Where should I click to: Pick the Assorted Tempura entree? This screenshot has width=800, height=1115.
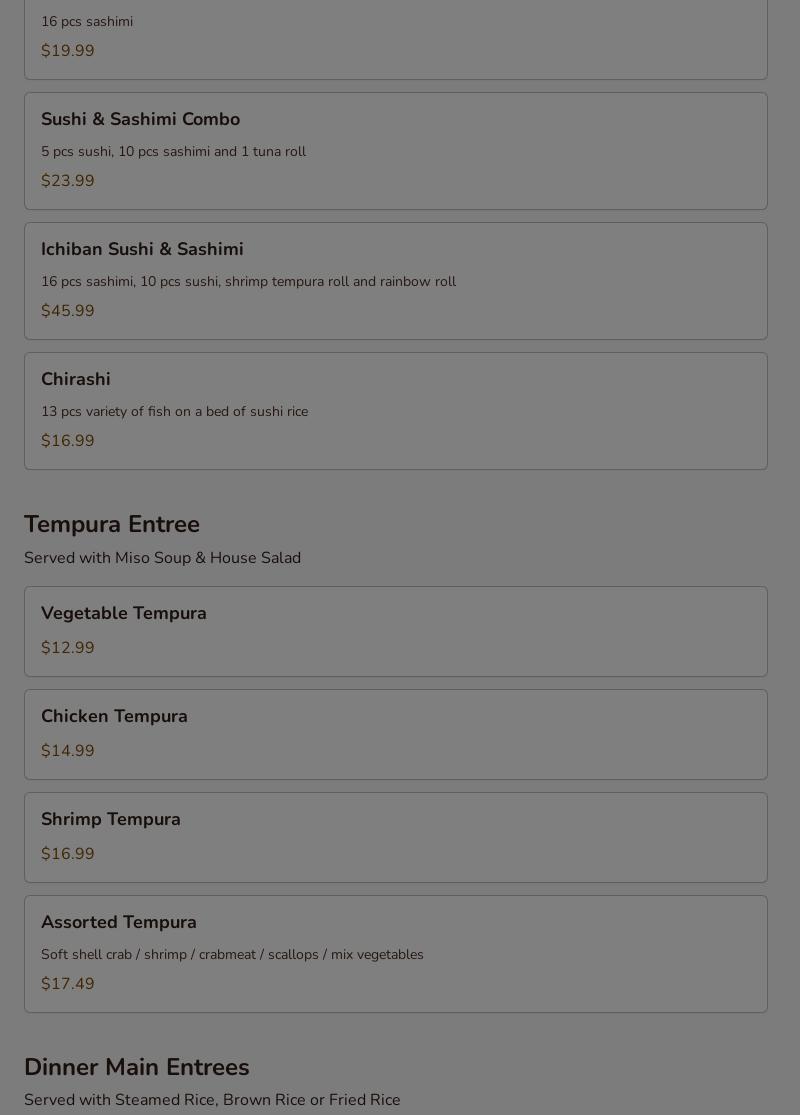(x=119, y=923)
